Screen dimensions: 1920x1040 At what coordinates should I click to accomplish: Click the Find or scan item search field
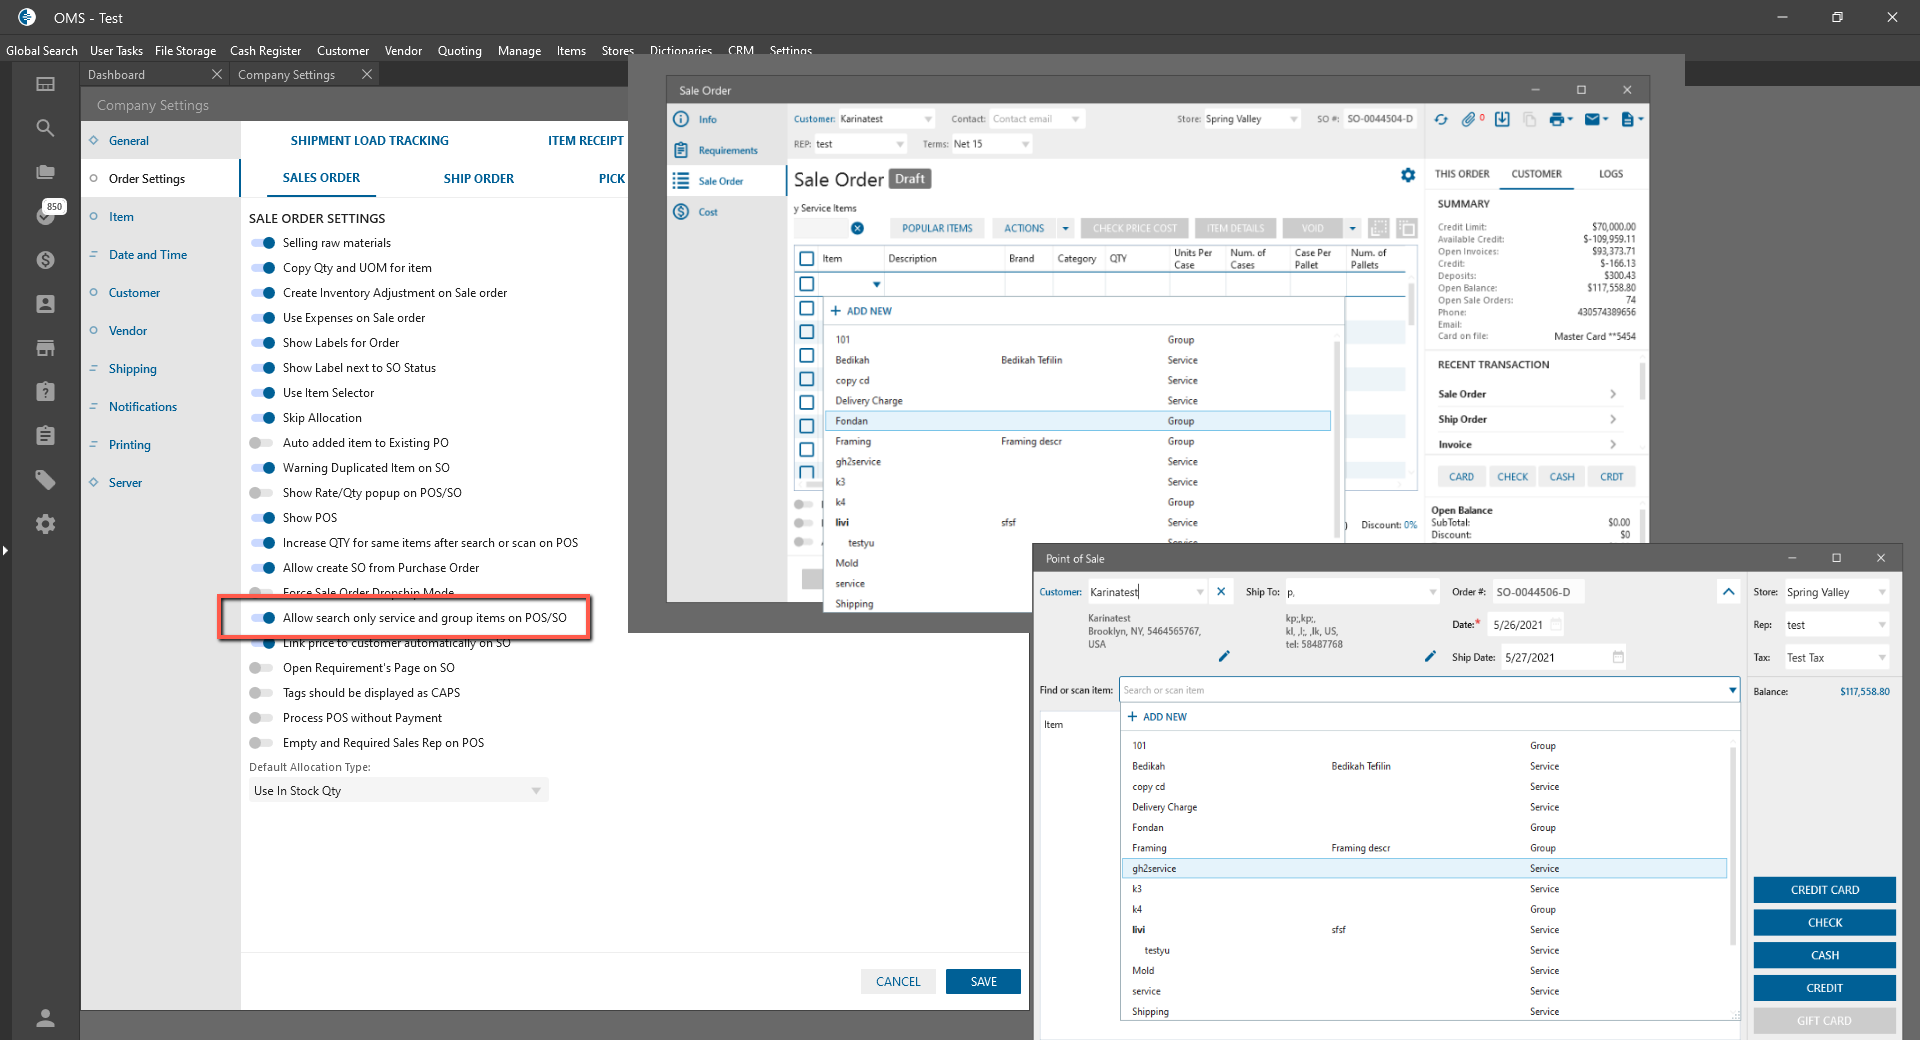click(1420, 690)
